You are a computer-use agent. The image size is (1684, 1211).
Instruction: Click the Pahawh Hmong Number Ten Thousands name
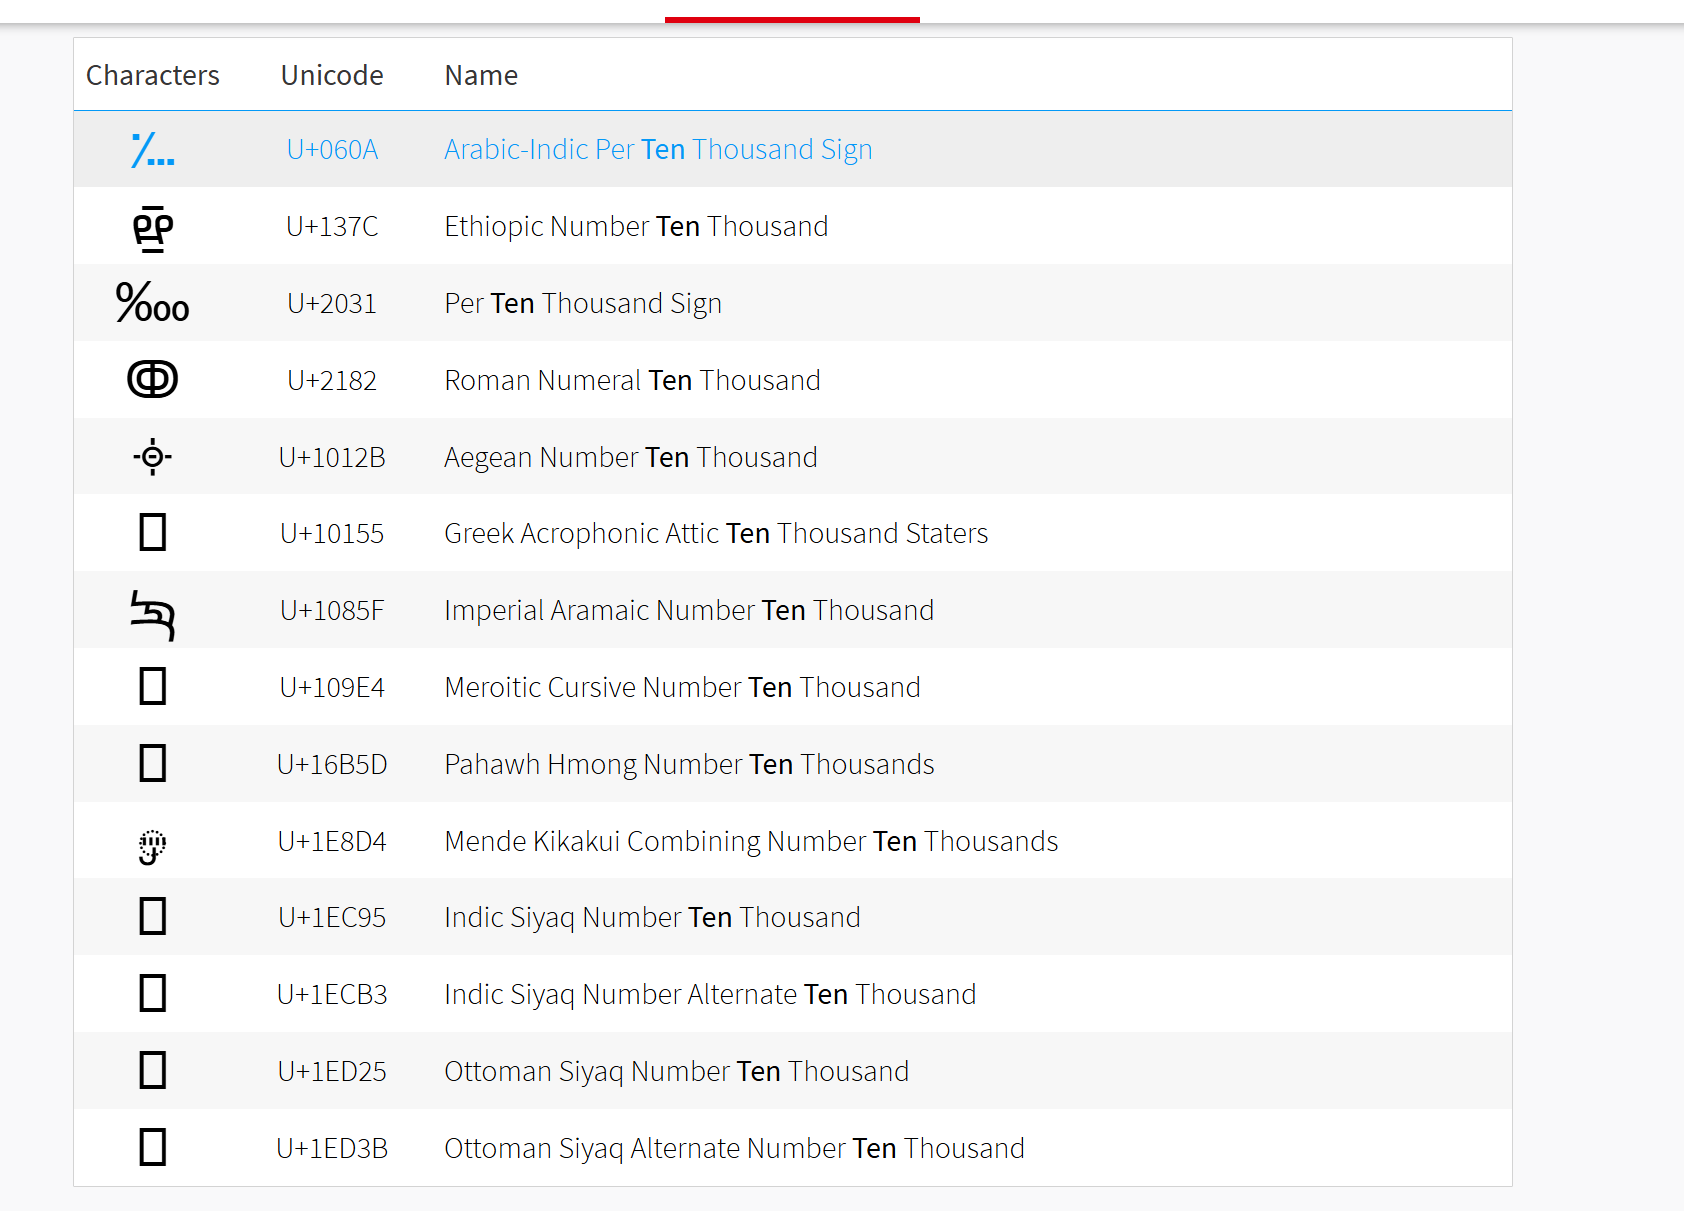[689, 764]
